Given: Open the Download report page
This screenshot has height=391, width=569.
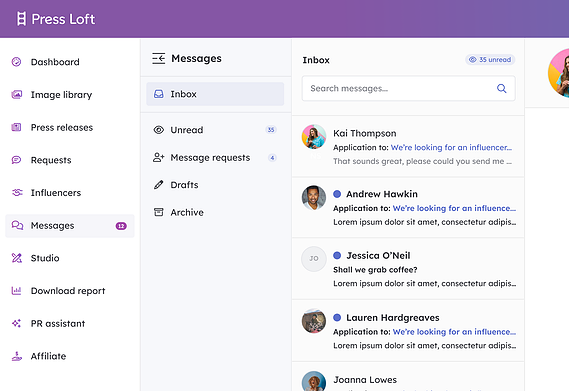Looking at the screenshot, I should [70, 291].
